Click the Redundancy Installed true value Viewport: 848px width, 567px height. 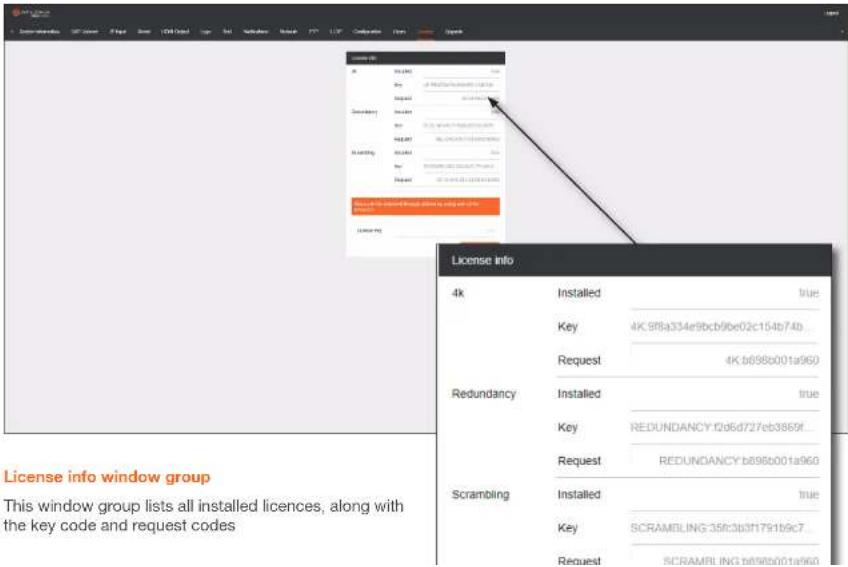[x=809, y=394]
